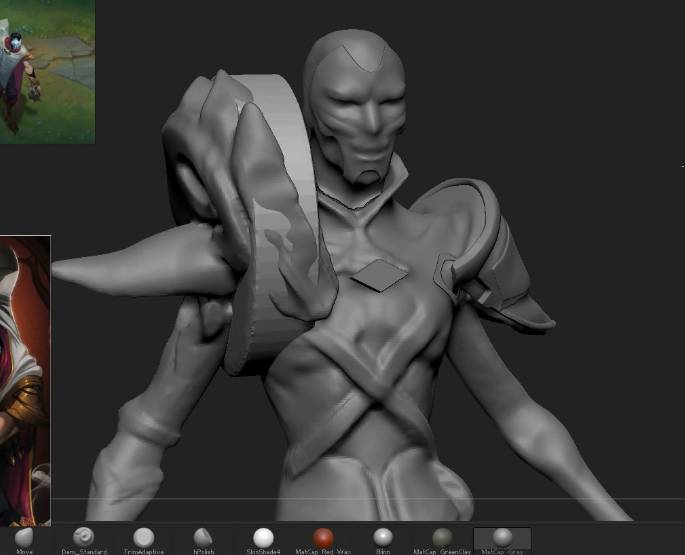The image size is (685, 555).
Task: Click the hooded character splash-art reference
Action: point(25,380)
